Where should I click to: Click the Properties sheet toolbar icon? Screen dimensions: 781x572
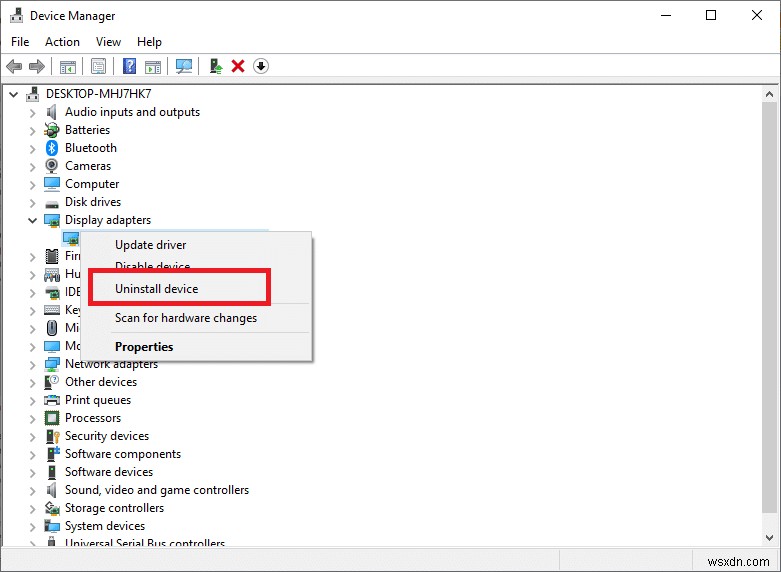98,66
